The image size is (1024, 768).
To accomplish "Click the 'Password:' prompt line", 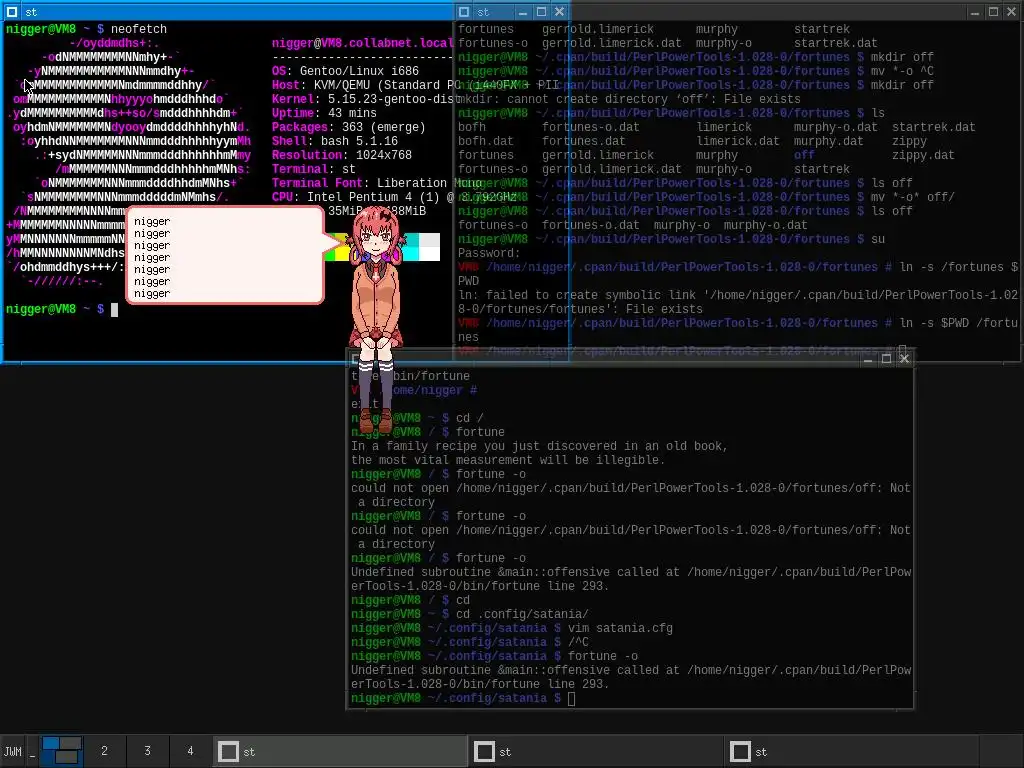I will pos(489,253).
